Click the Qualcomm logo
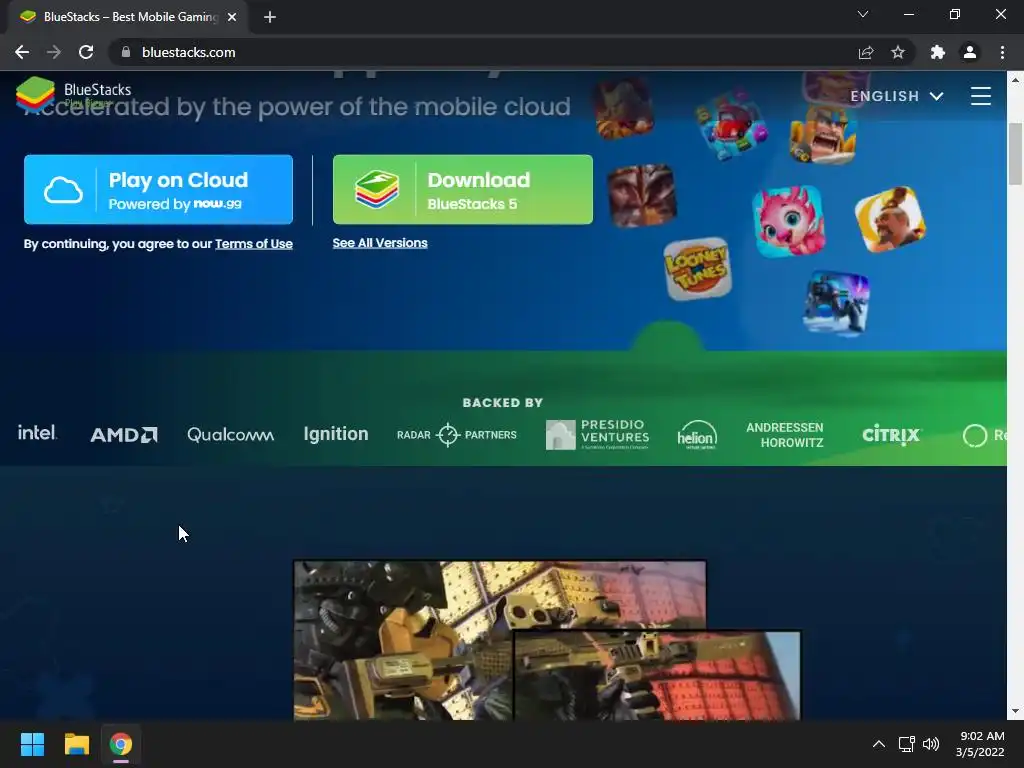 click(230, 434)
